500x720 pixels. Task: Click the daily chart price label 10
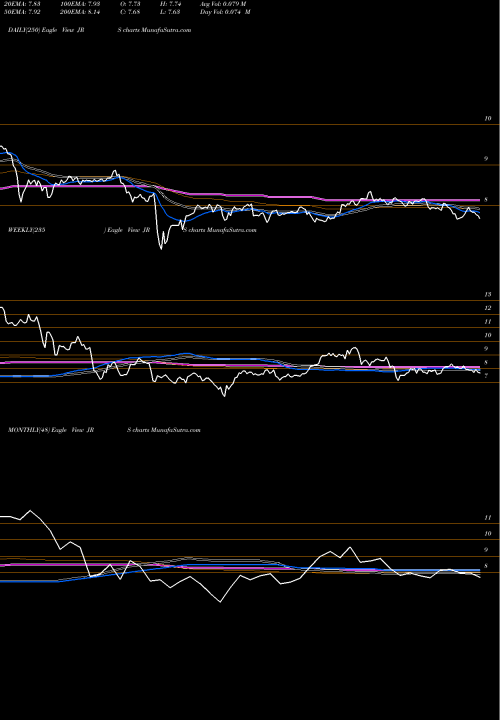coord(488,118)
